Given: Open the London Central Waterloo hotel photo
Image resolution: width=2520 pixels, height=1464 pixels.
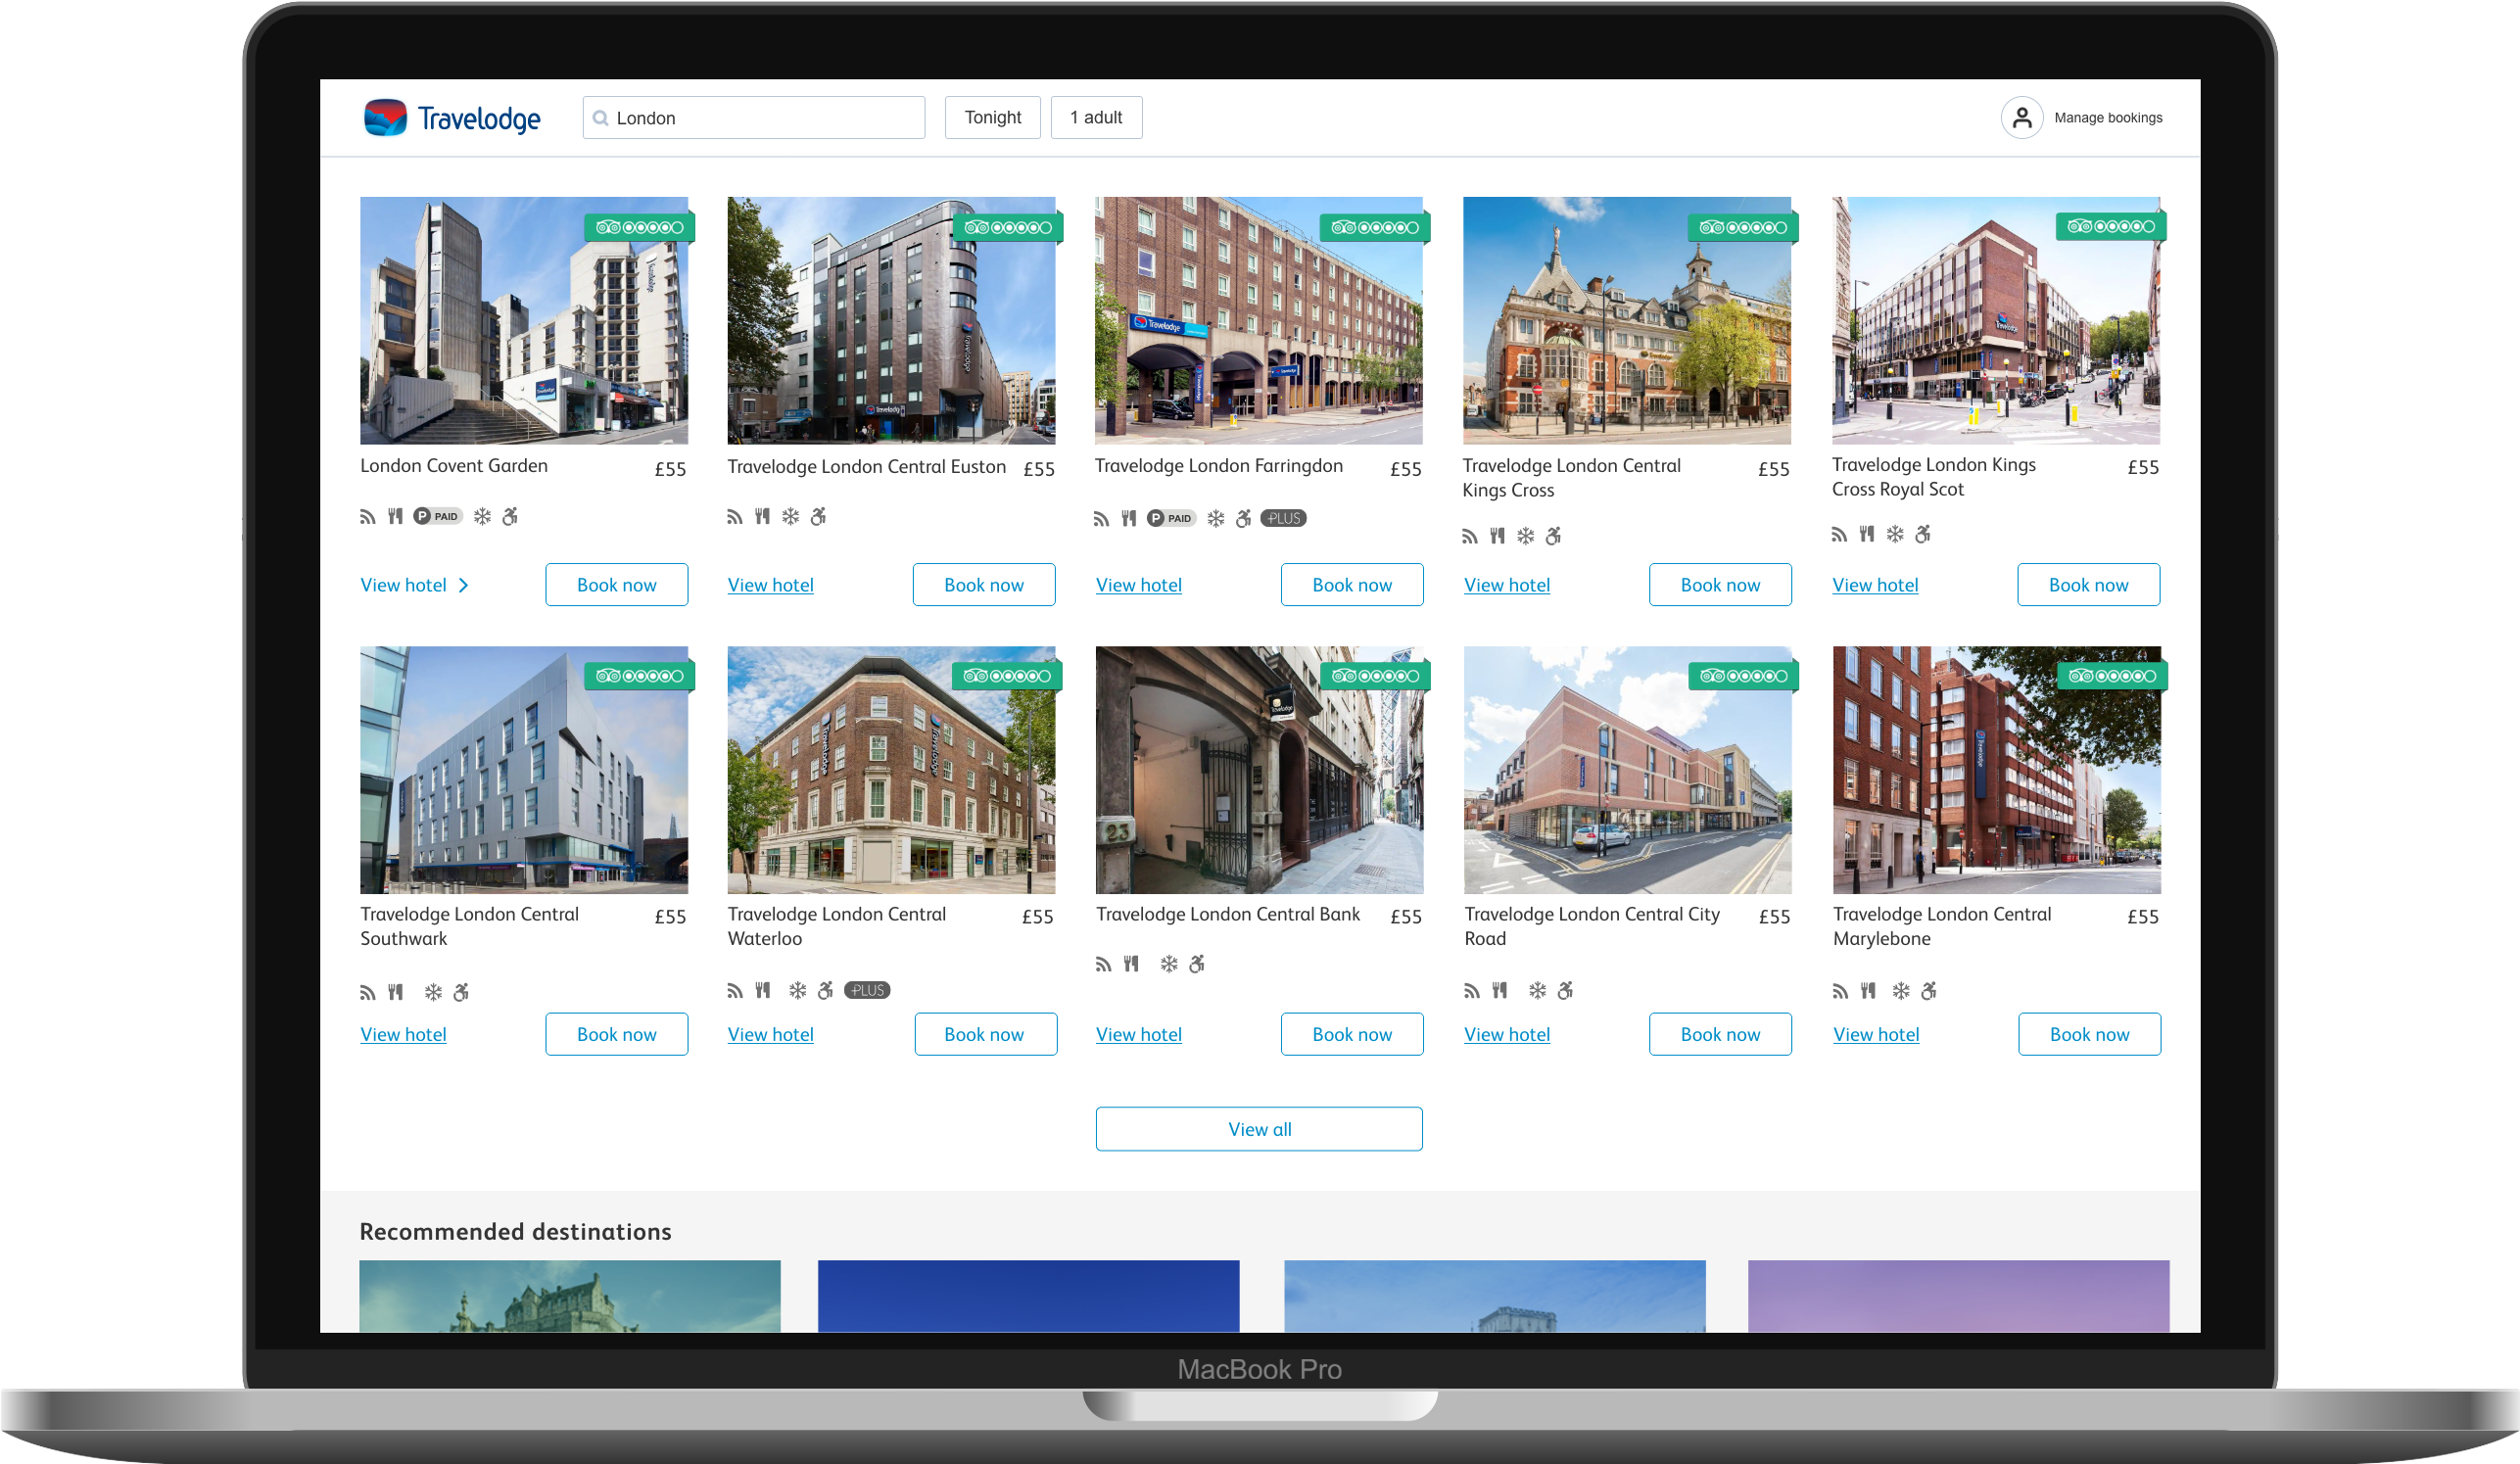Looking at the screenshot, I should point(891,770).
